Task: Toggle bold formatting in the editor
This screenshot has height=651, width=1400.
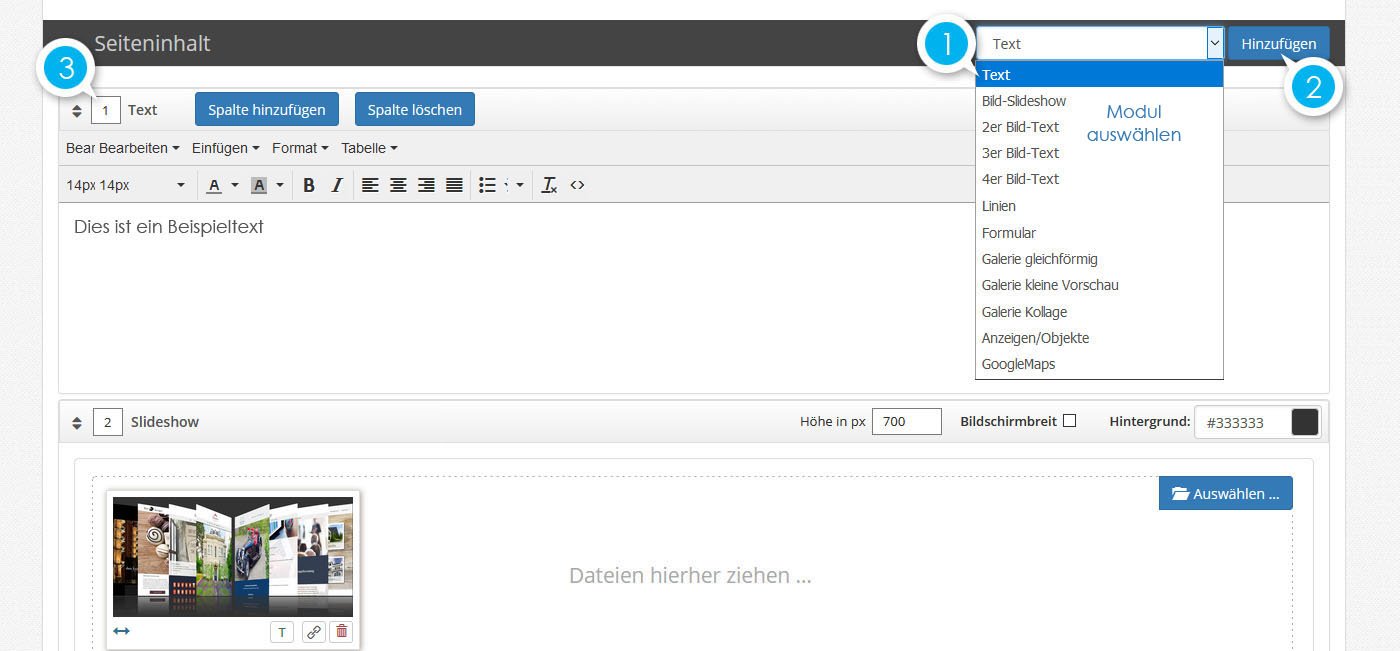Action: coord(309,185)
